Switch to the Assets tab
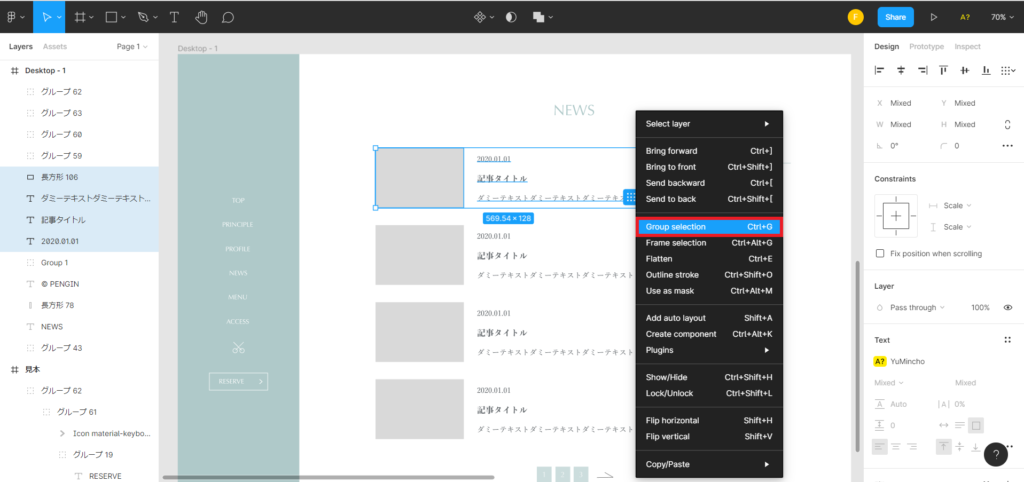The width and height of the screenshot is (1024, 482). point(55,46)
